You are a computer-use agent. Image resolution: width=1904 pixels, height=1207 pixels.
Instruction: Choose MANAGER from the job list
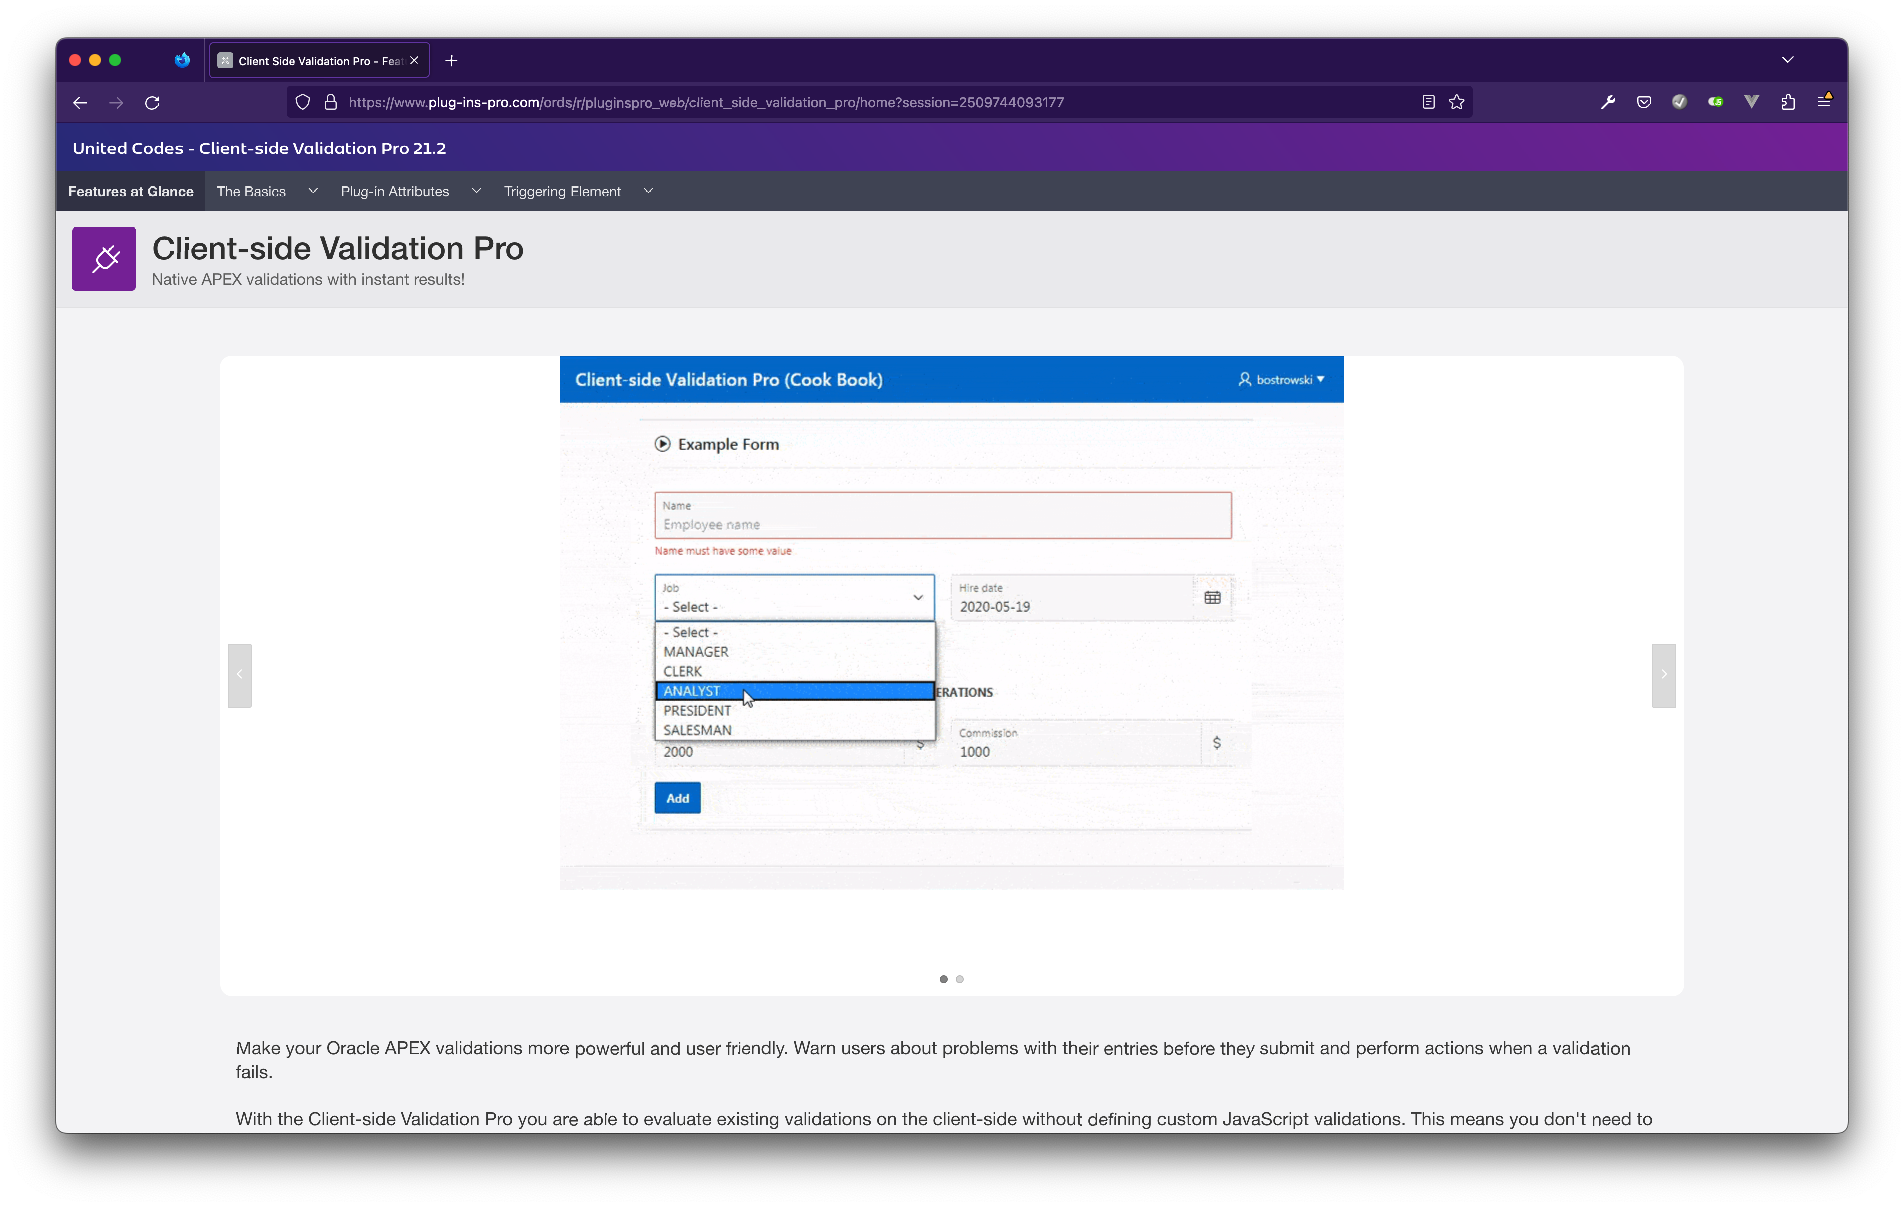click(x=795, y=652)
